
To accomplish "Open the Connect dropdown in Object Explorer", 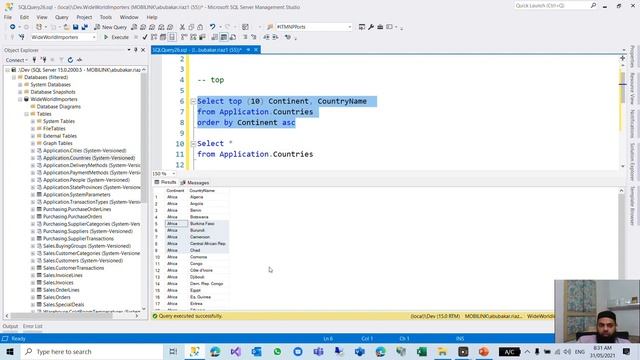I will [17, 60].
